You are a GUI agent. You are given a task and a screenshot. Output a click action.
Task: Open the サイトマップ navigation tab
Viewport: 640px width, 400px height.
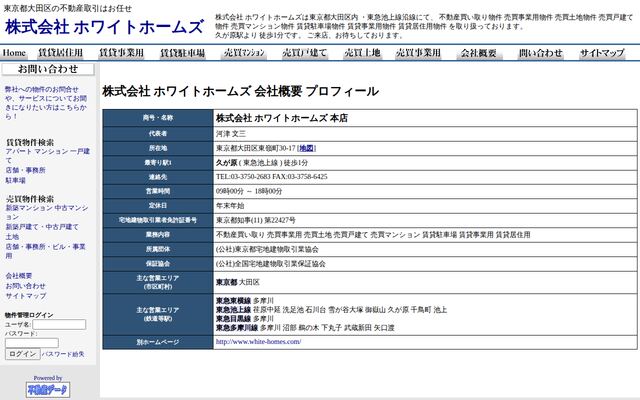click(602, 53)
